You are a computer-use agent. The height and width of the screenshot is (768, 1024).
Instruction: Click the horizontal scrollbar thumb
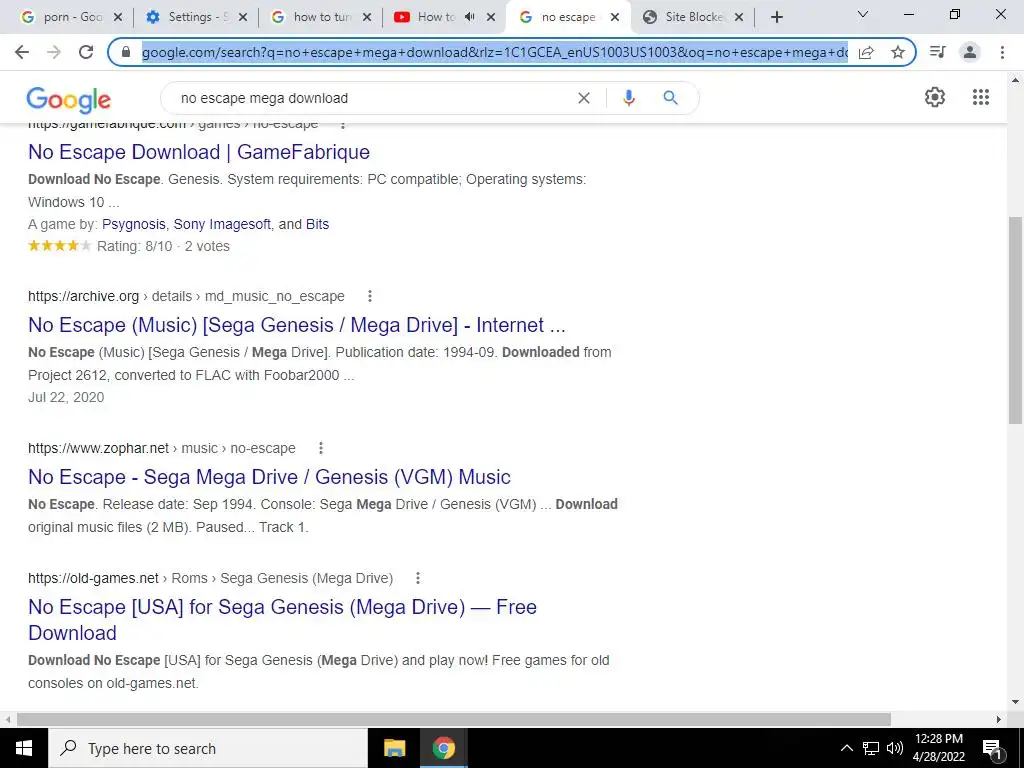pos(454,719)
